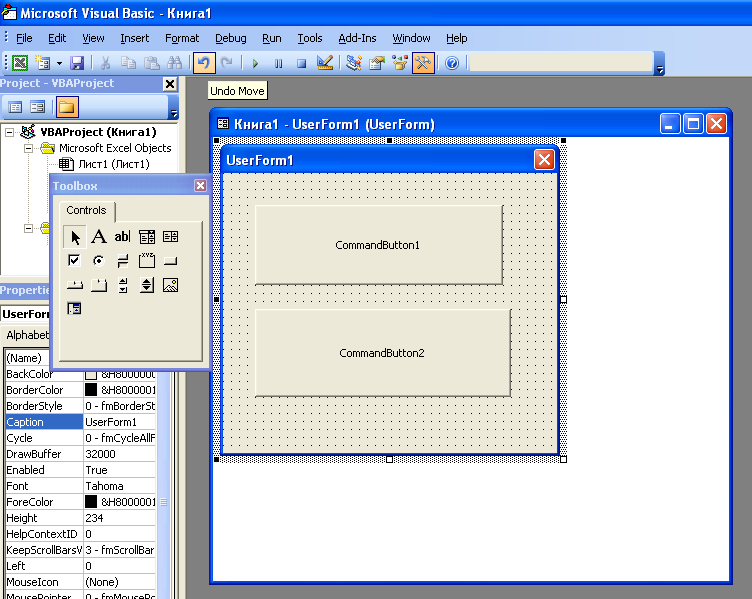
Task: Click the ForeColor black color swatch
Action: click(x=91, y=502)
